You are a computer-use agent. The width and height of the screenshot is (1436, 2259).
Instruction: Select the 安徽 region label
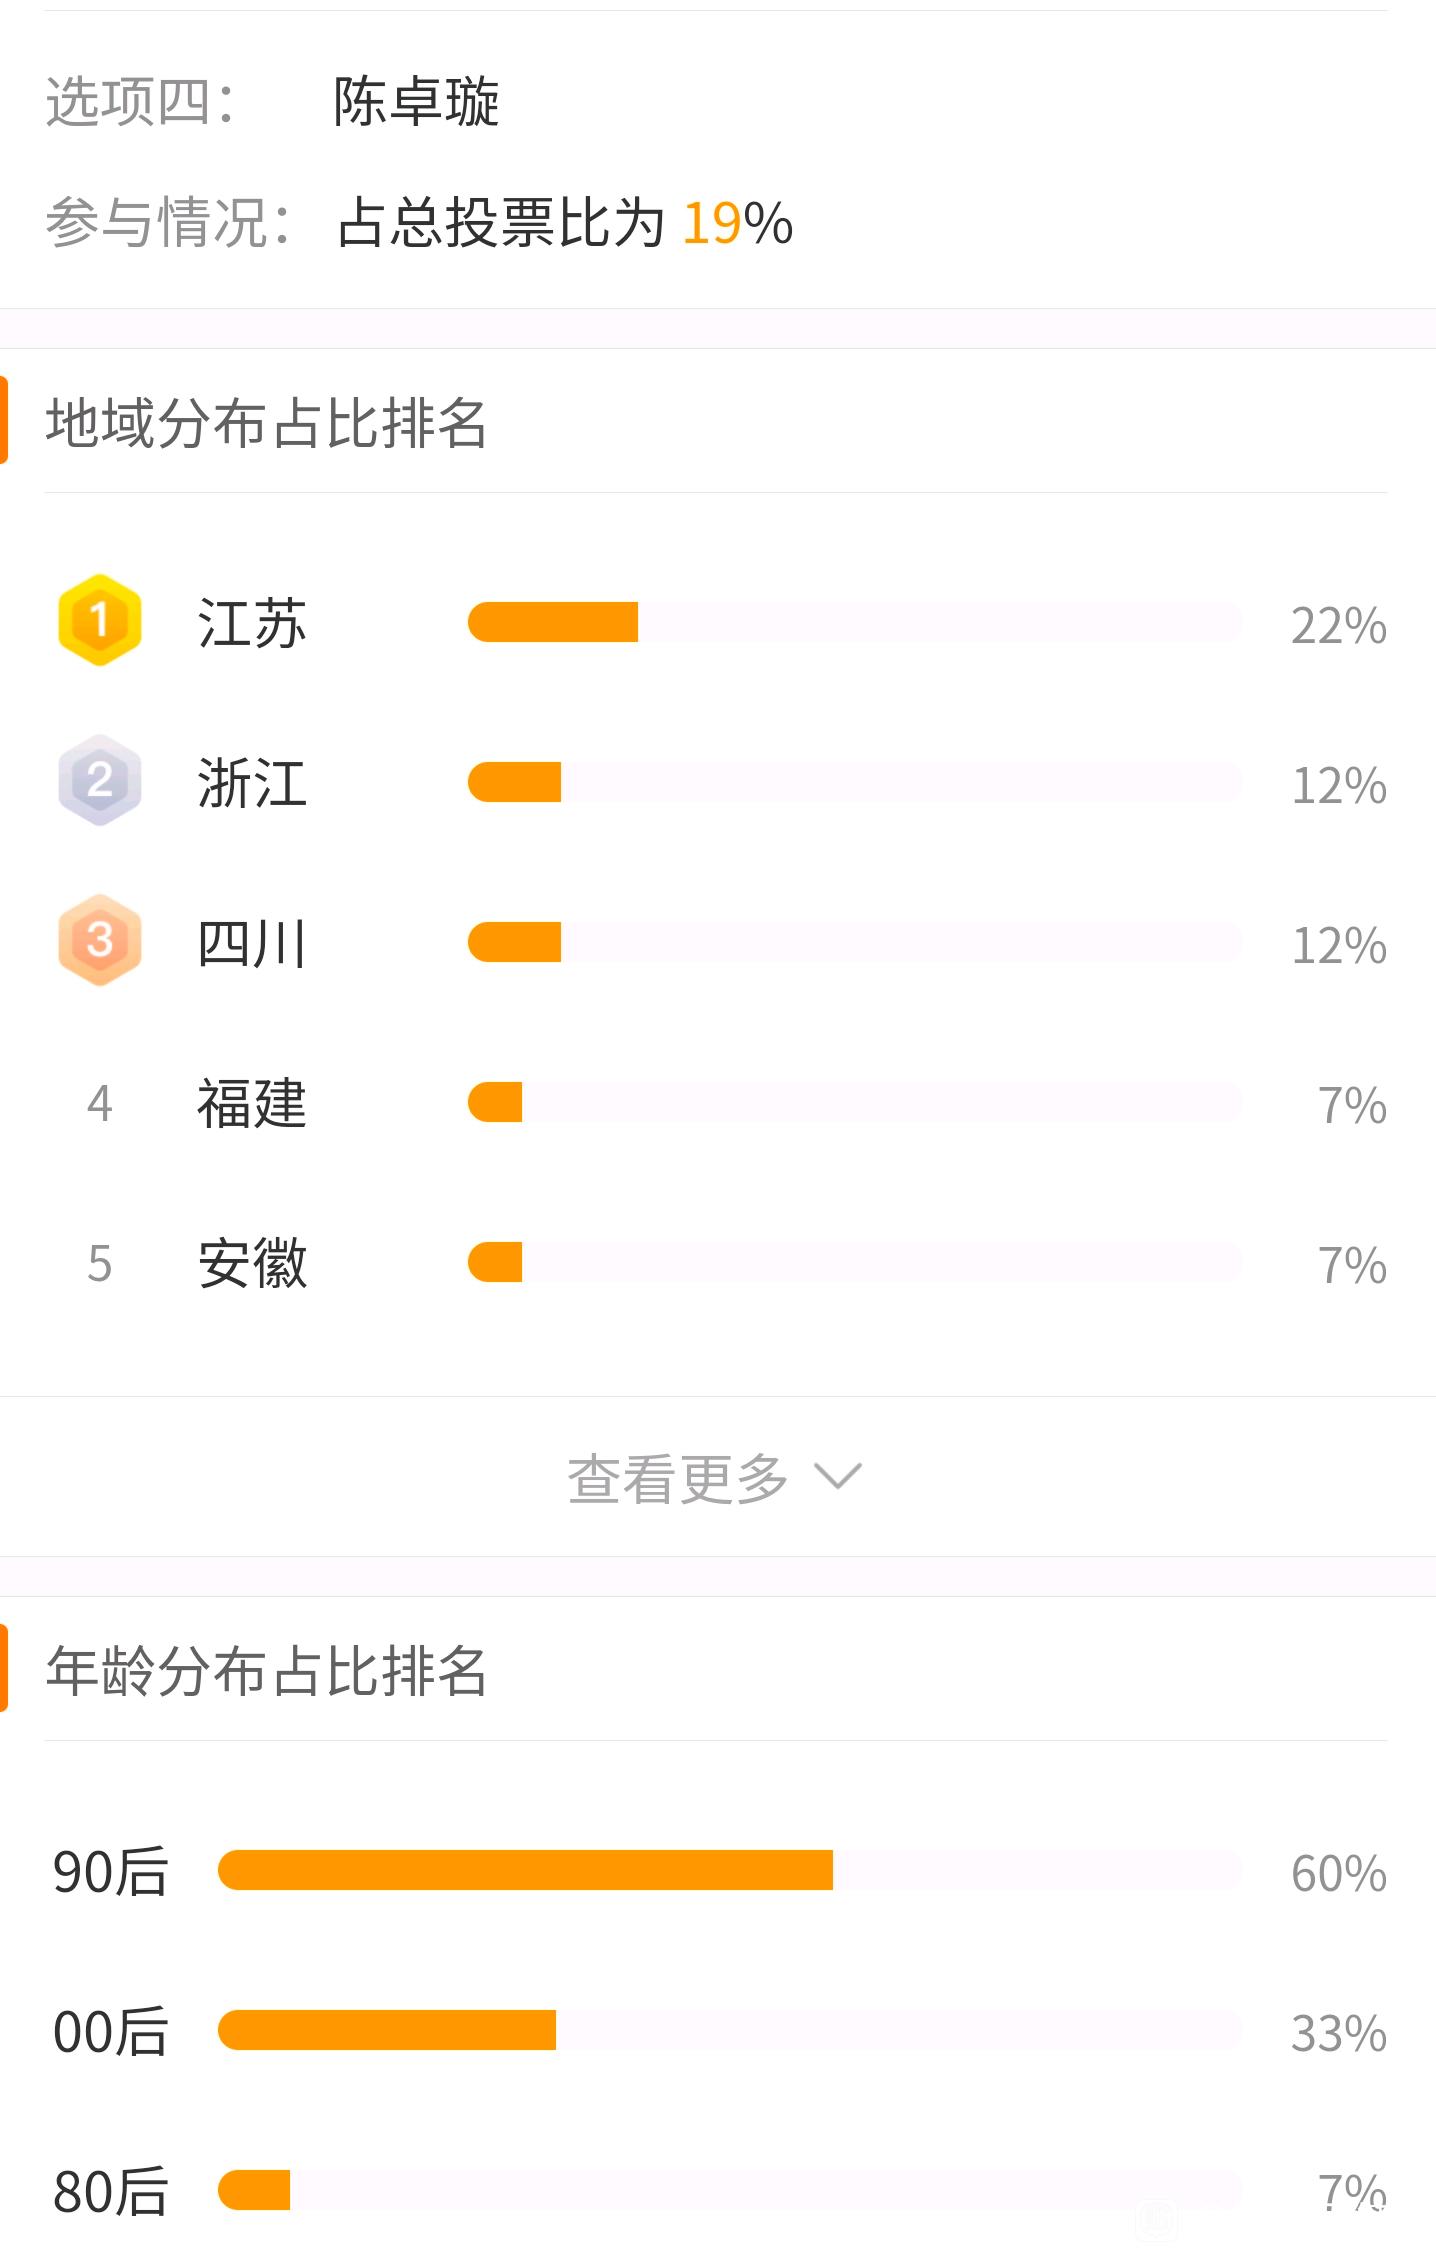pos(252,1263)
